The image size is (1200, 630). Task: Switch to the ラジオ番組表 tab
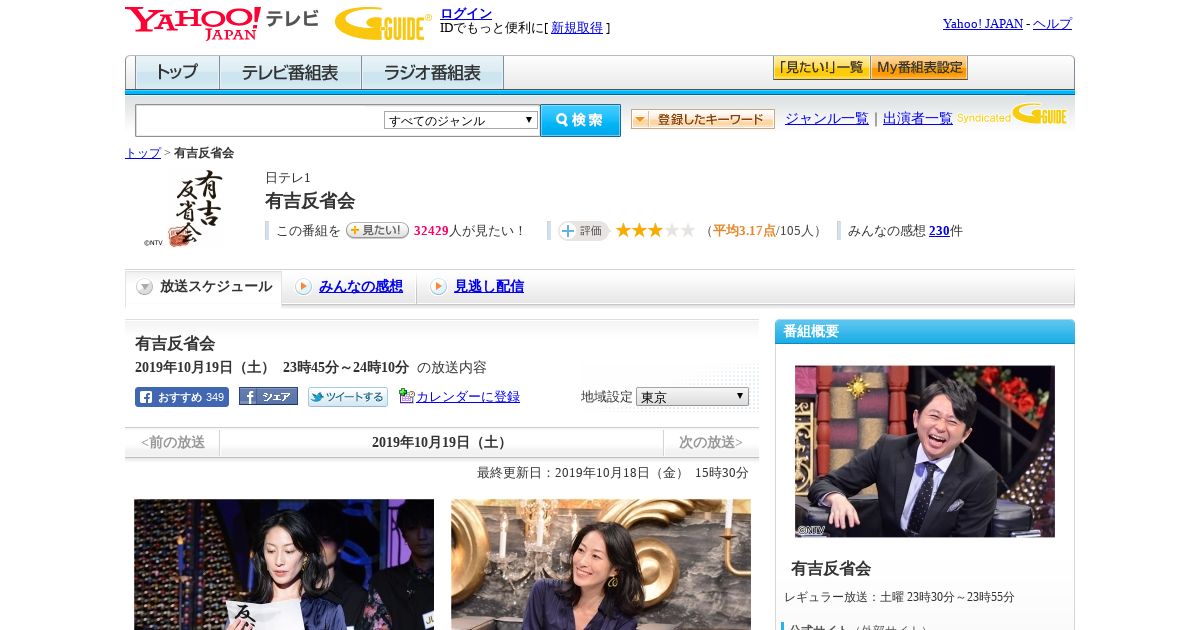click(x=432, y=73)
